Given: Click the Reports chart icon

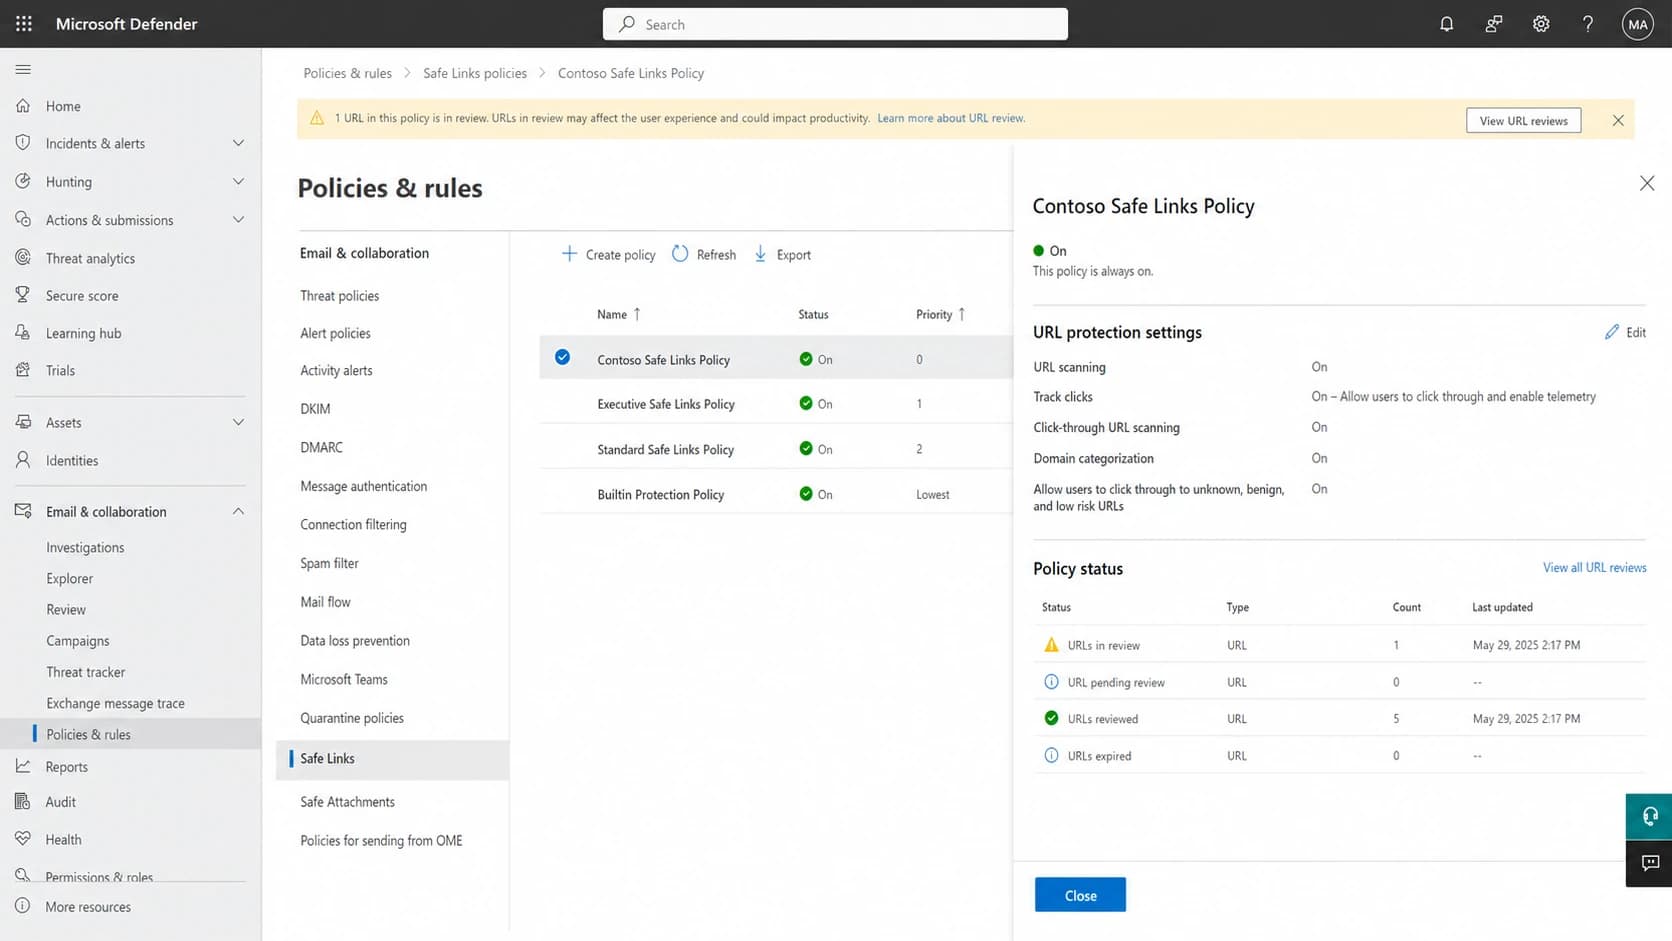Looking at the screenshot, I should pyautogui.click(x=23, y=766).
